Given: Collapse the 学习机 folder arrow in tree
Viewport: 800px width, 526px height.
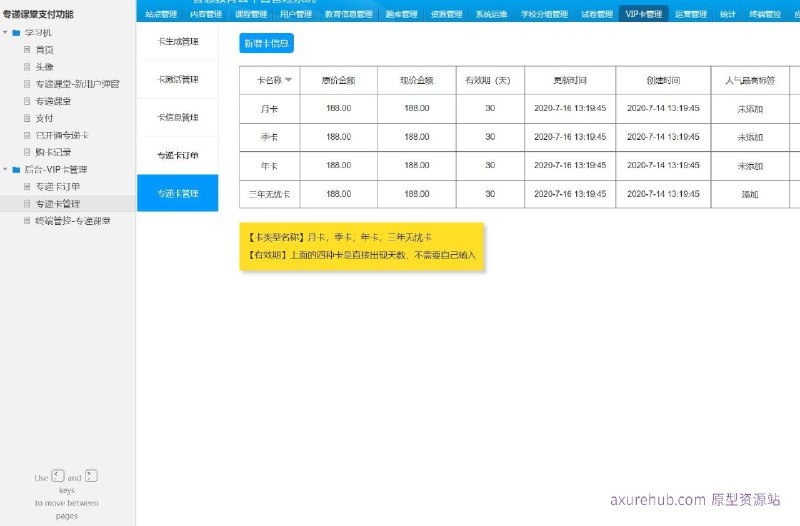Looking at the screenshot, I should tap(6, 32).
